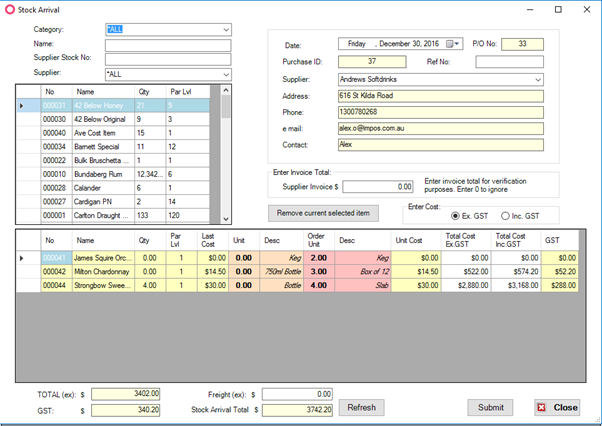Click the Freight (ex) amount field
Image resolution: width=602 pixels, height=426 pixels.
coord(297,394)
